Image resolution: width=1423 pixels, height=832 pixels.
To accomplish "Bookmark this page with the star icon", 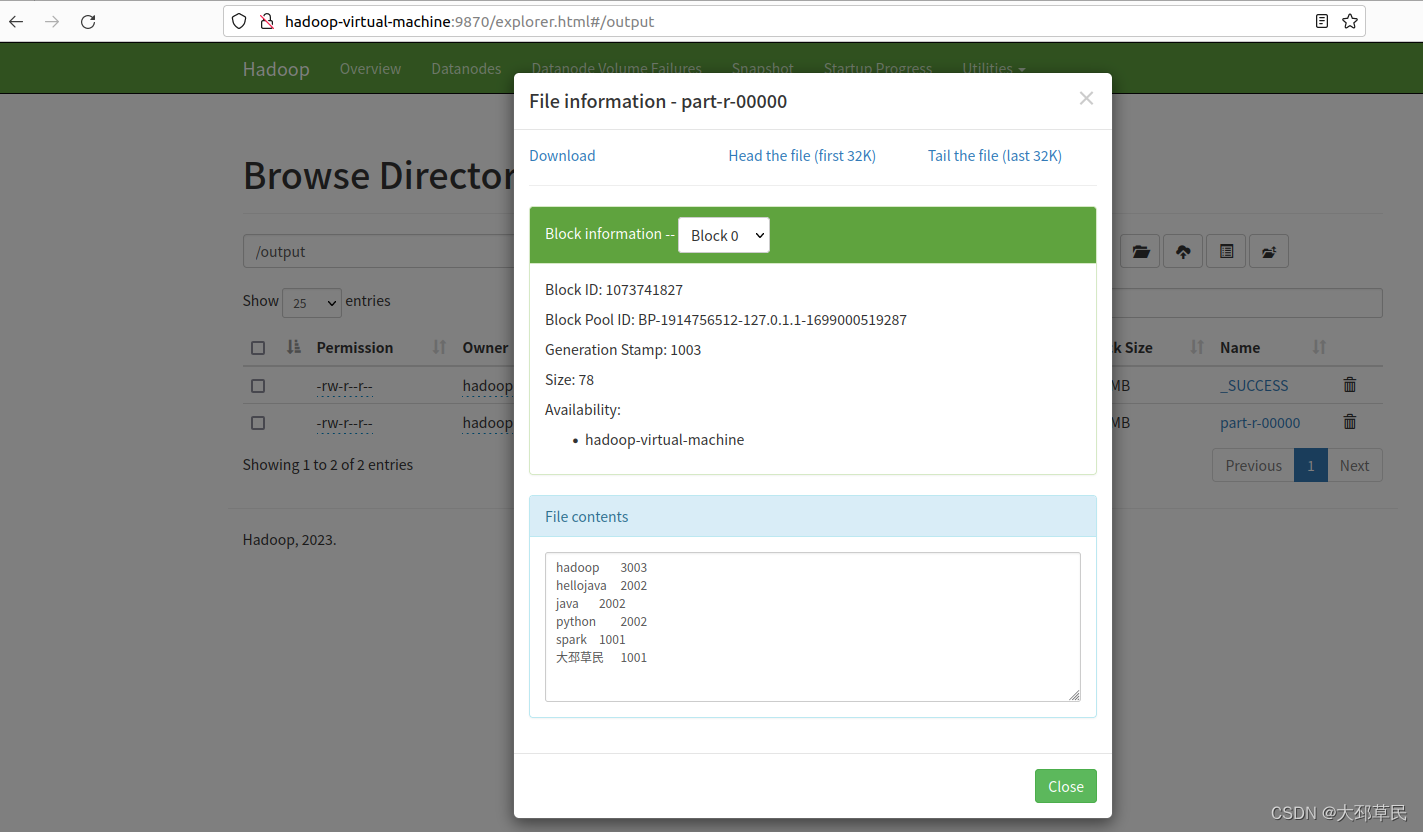I will (x=1350, y=21).
